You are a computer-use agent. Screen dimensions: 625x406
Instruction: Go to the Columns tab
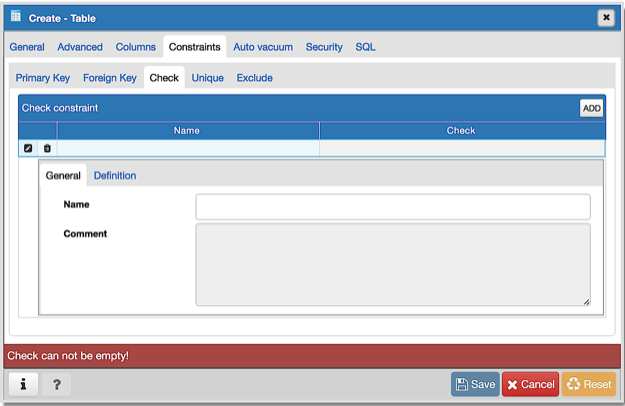tap(135, 47)
